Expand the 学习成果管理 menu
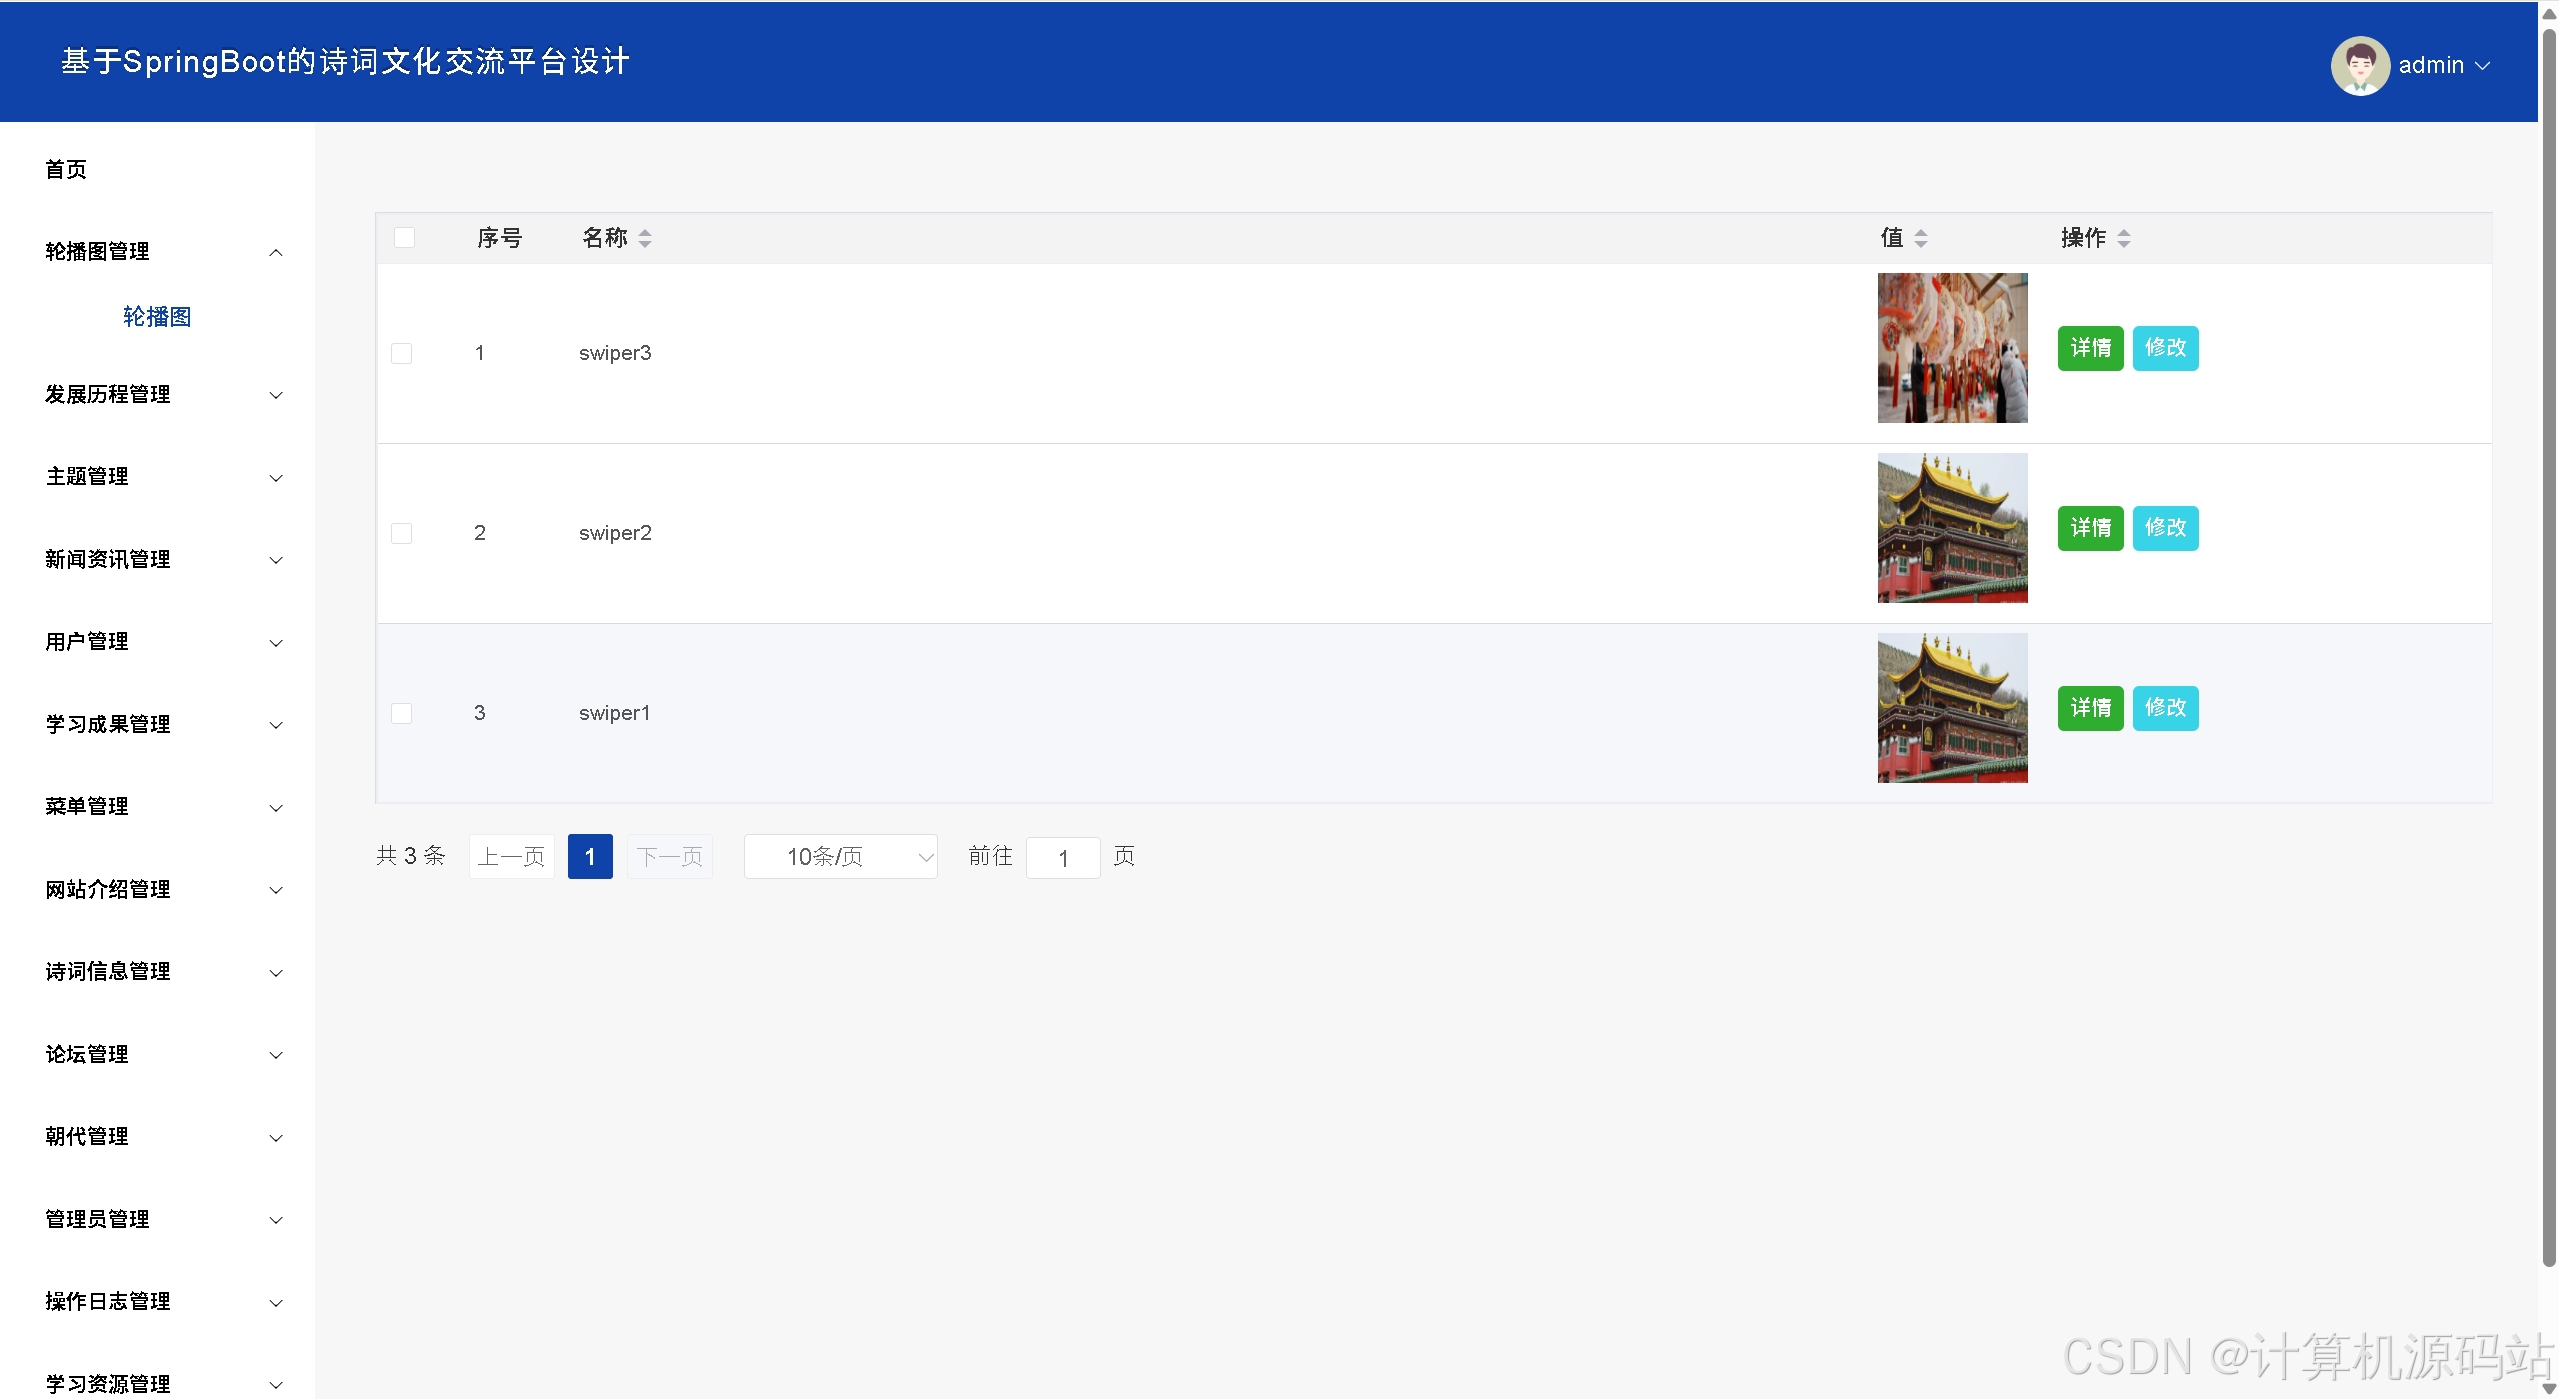 (157, 725)
